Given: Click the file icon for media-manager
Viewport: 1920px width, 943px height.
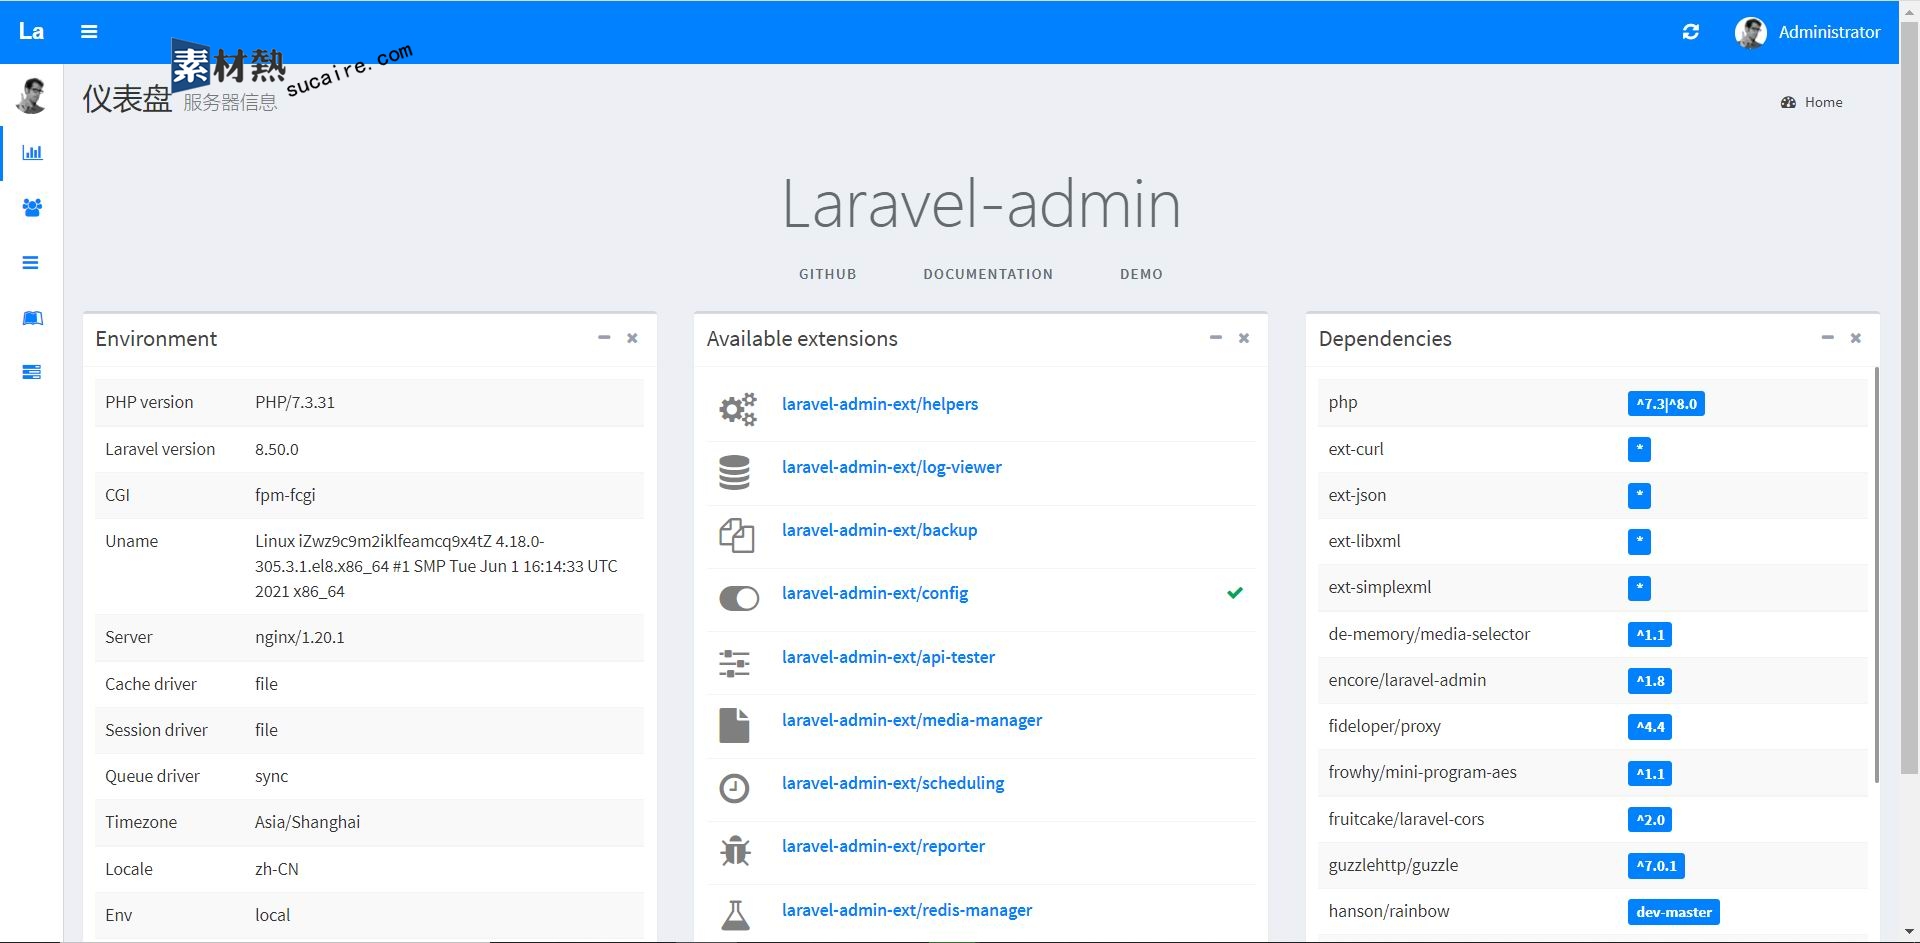Looking at the screenshot, I should coord(734,725).
